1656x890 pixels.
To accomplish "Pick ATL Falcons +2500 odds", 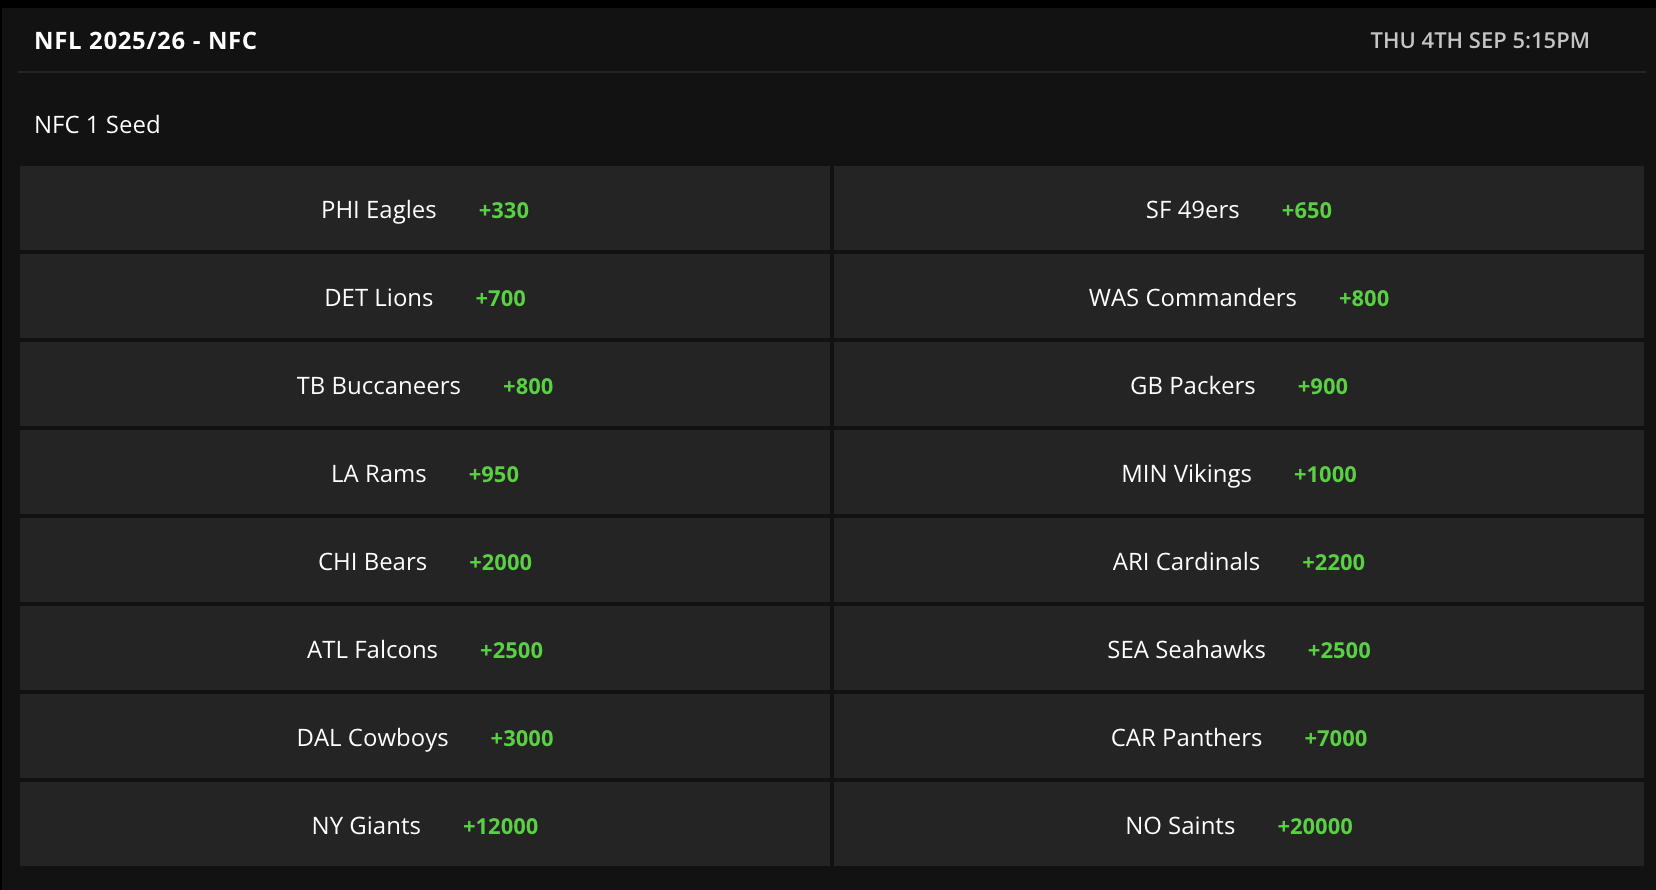I will tap(425, 649).
